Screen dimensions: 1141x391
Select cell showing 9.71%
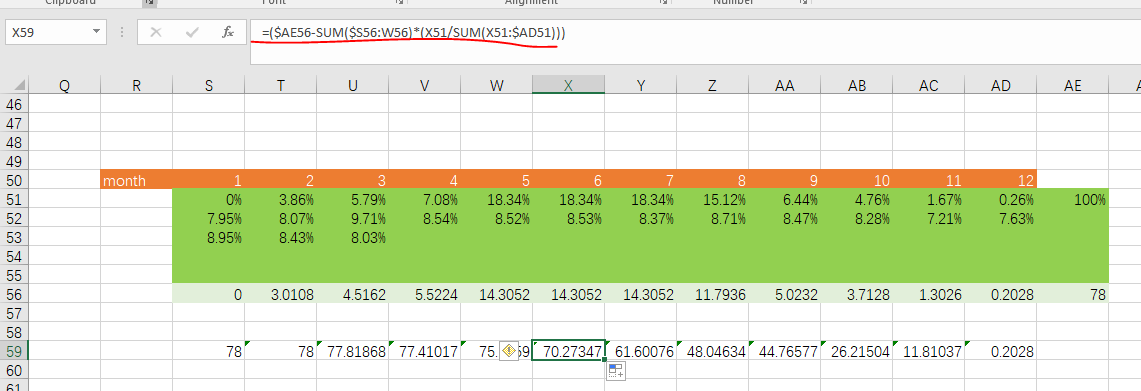(353, 218)
